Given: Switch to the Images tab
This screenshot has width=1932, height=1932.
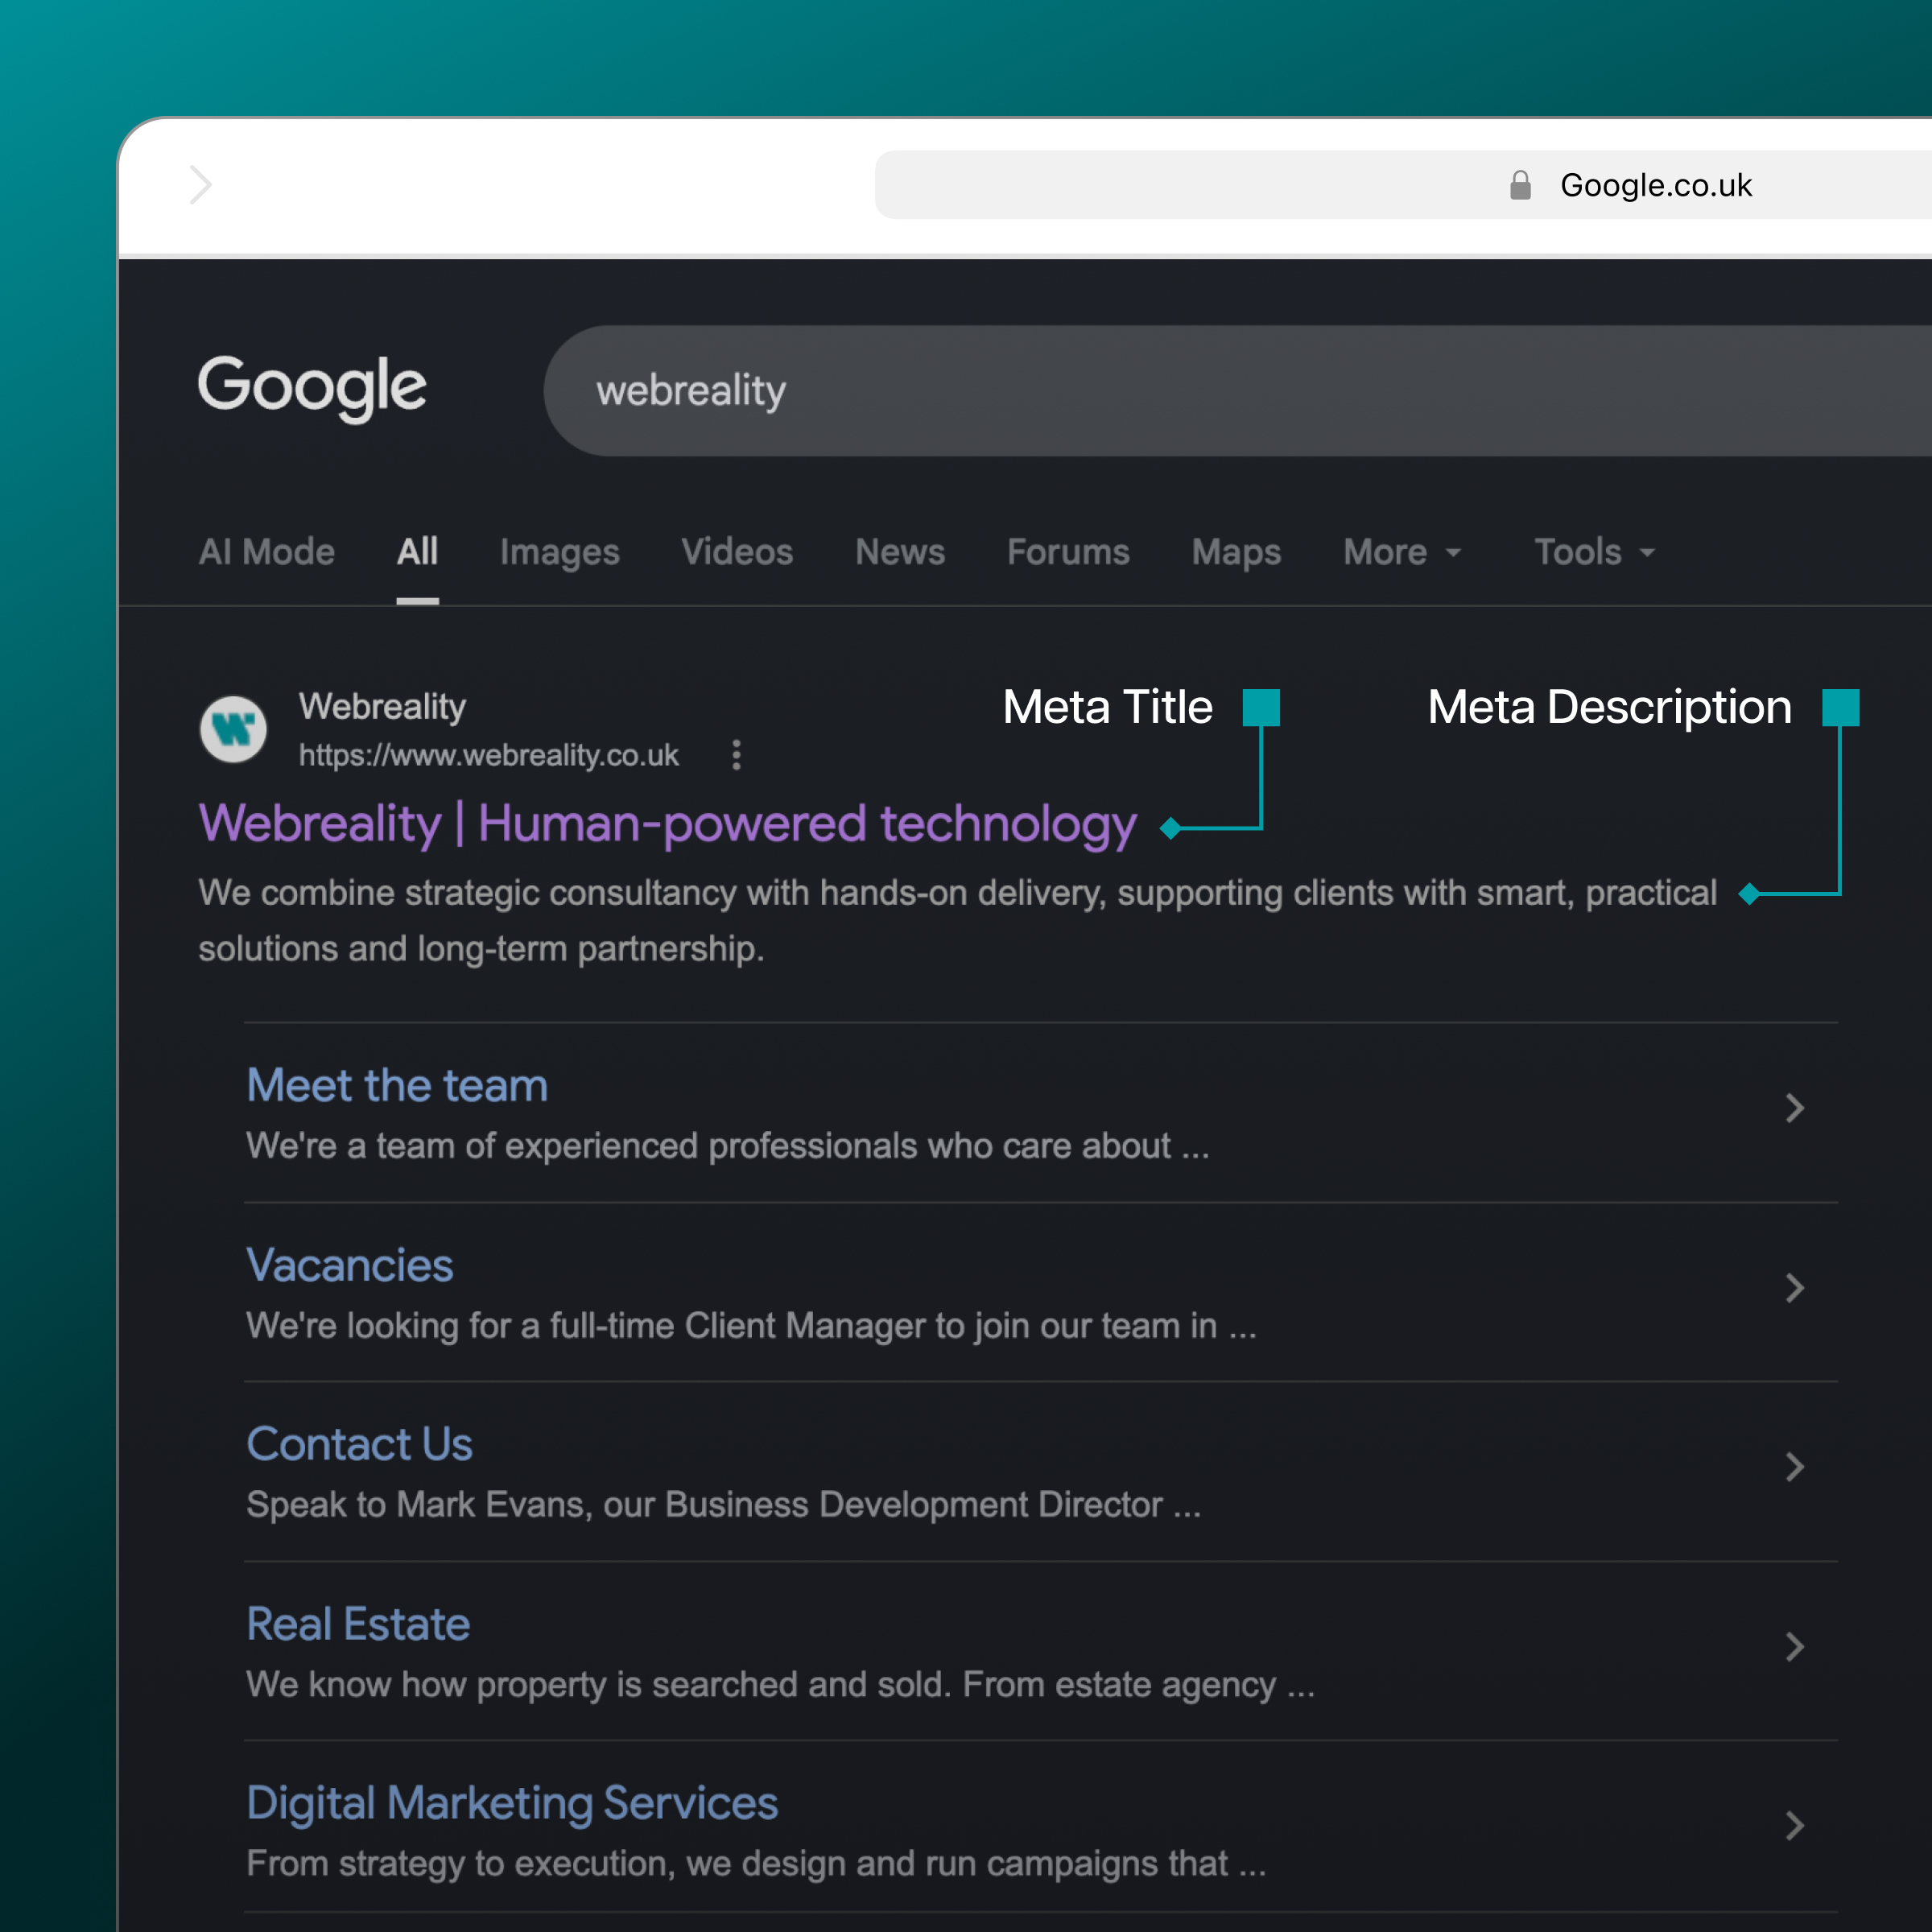Looking at the screenshot, I should coord(560,552).
